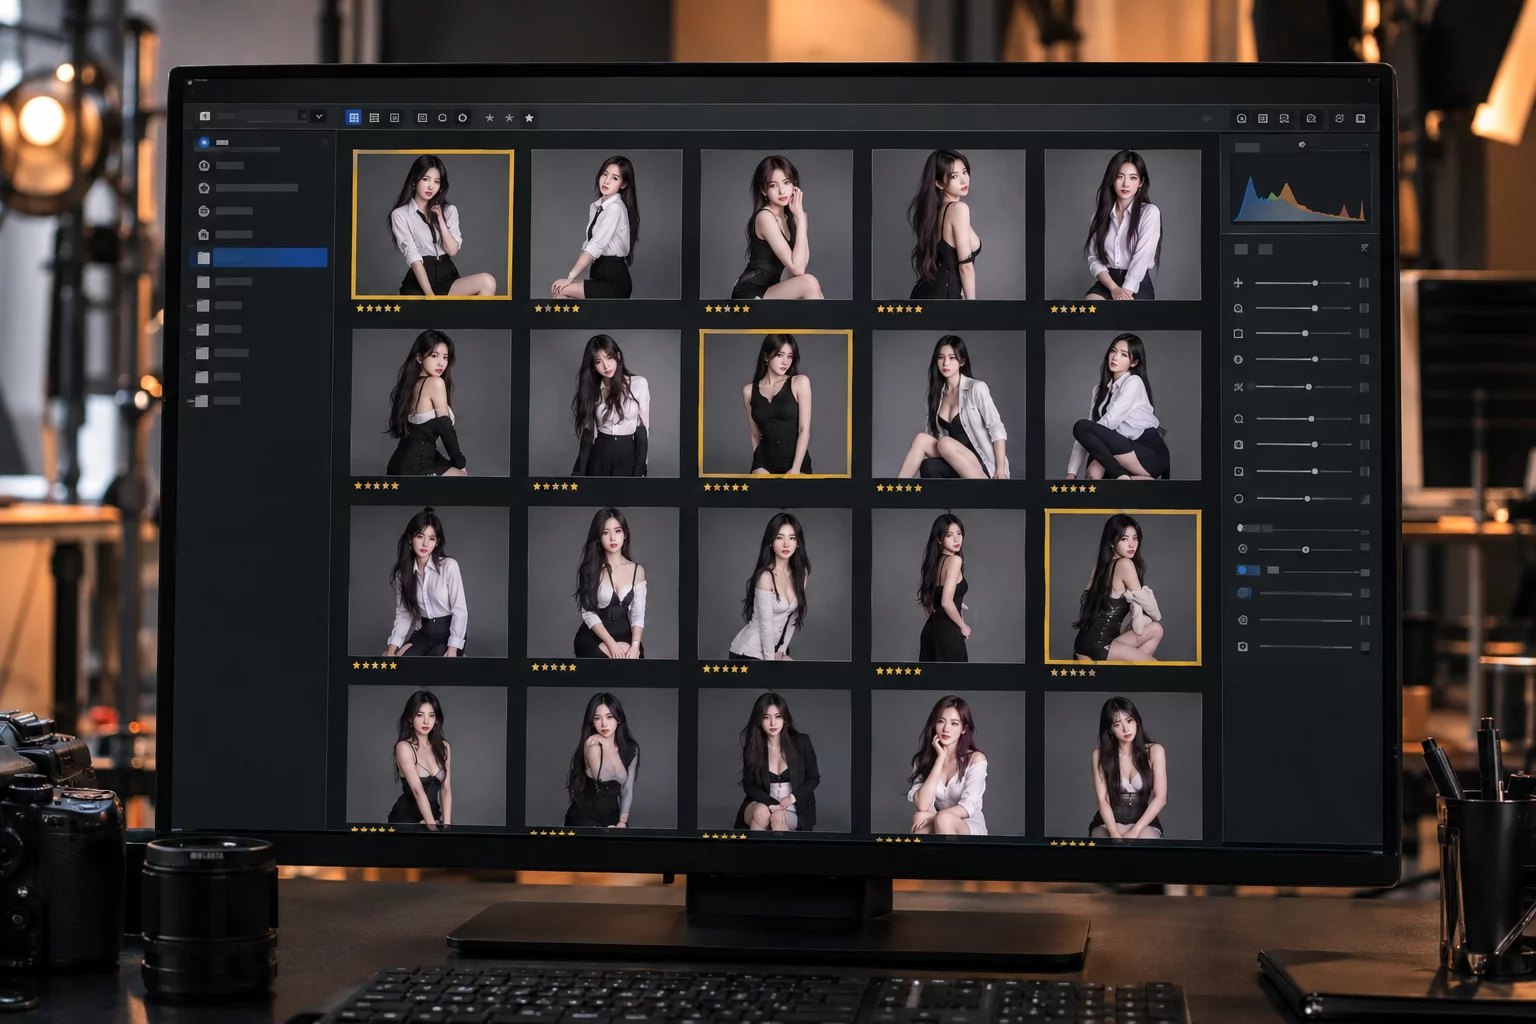Toggle the checkbox ending the second slider row
This screenshot has width=1536, height=1024.
[x=1364, y=308]
